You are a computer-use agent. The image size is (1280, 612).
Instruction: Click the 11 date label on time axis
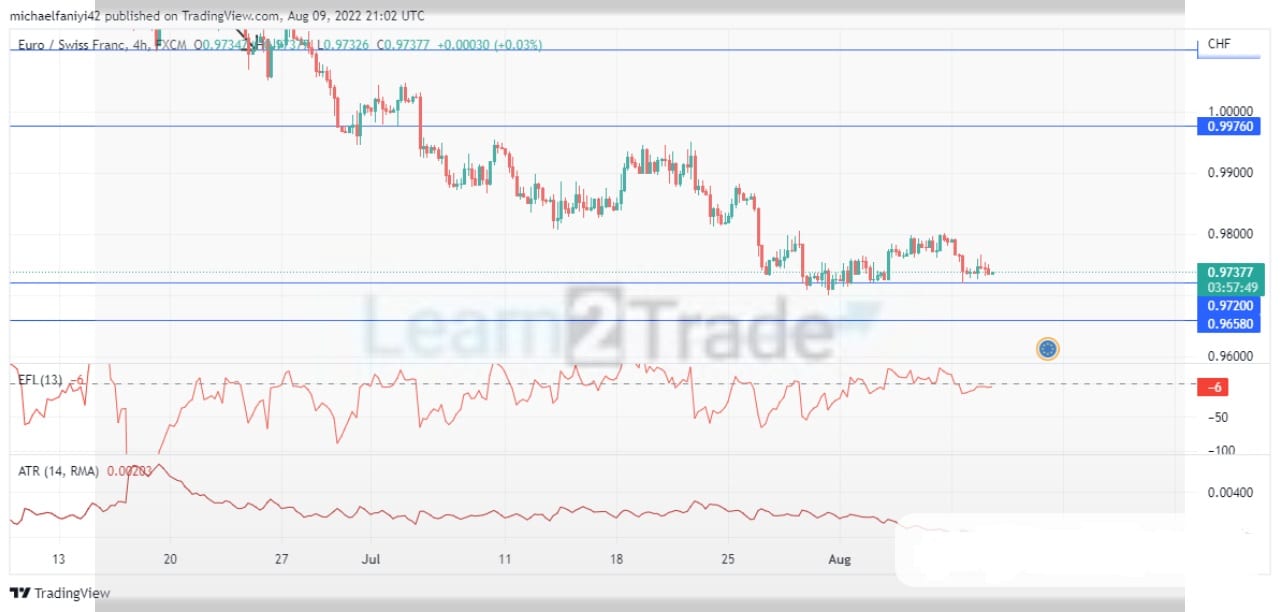505,560
